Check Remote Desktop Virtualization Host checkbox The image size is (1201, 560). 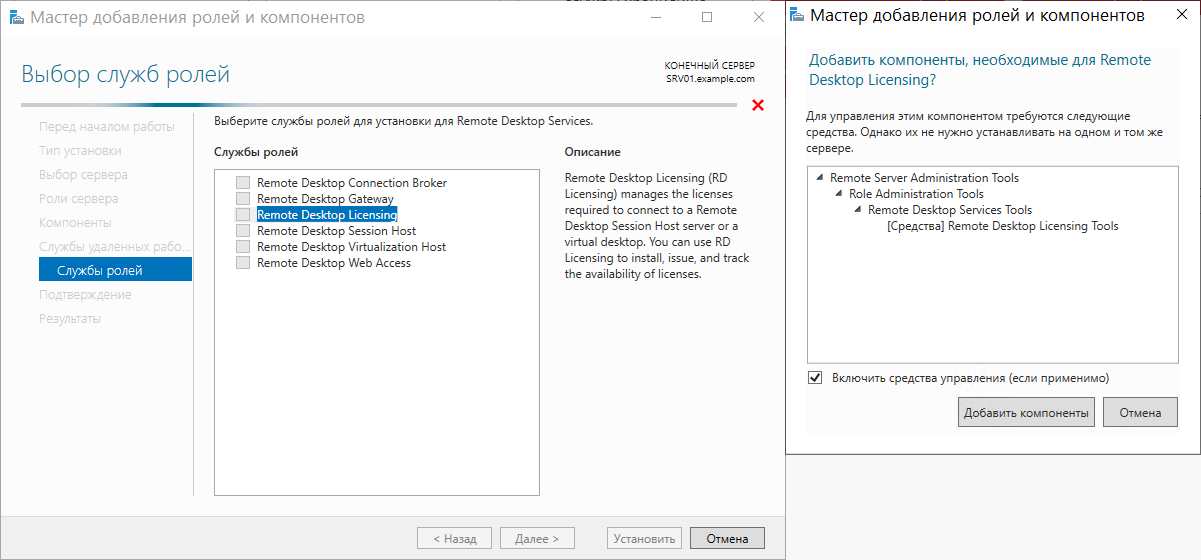[243, 247]
